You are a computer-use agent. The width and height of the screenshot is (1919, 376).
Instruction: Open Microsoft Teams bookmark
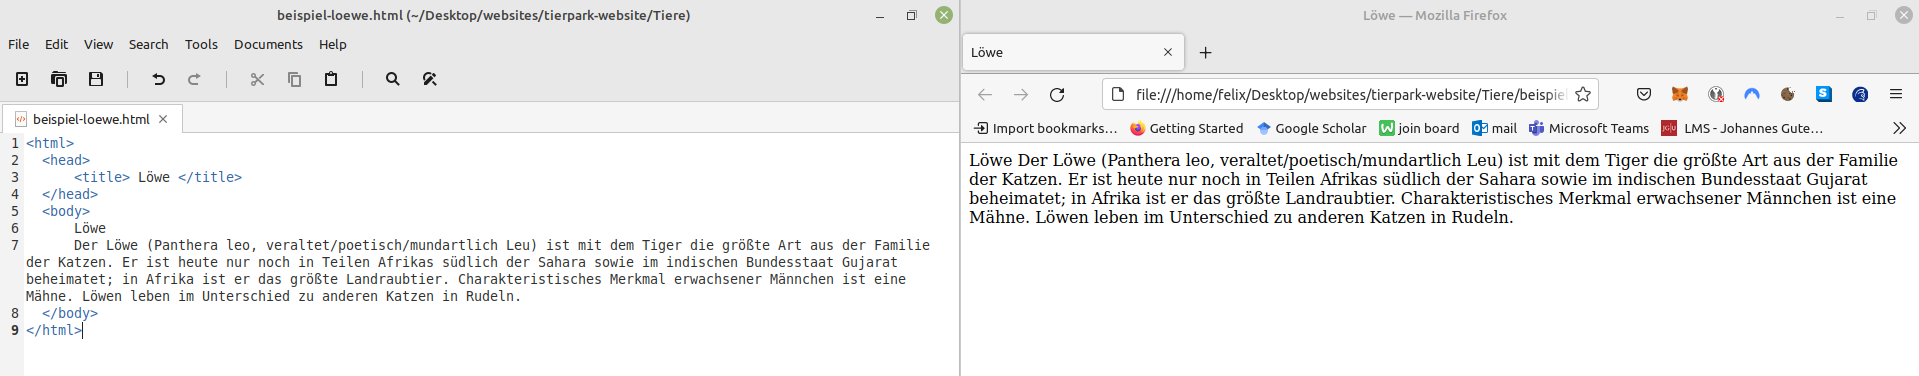pos(1588,128)
